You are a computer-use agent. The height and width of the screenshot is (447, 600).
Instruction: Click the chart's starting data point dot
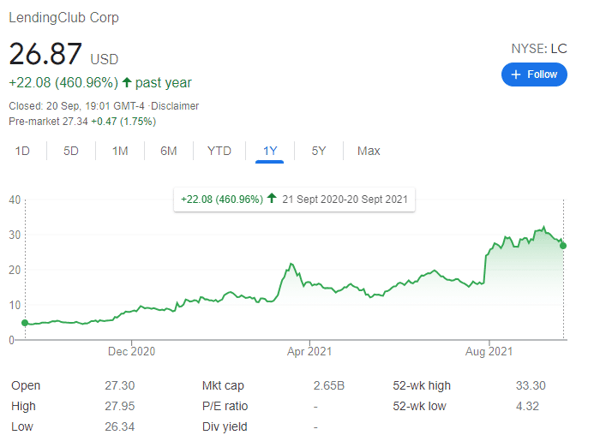tap(25, 323)
